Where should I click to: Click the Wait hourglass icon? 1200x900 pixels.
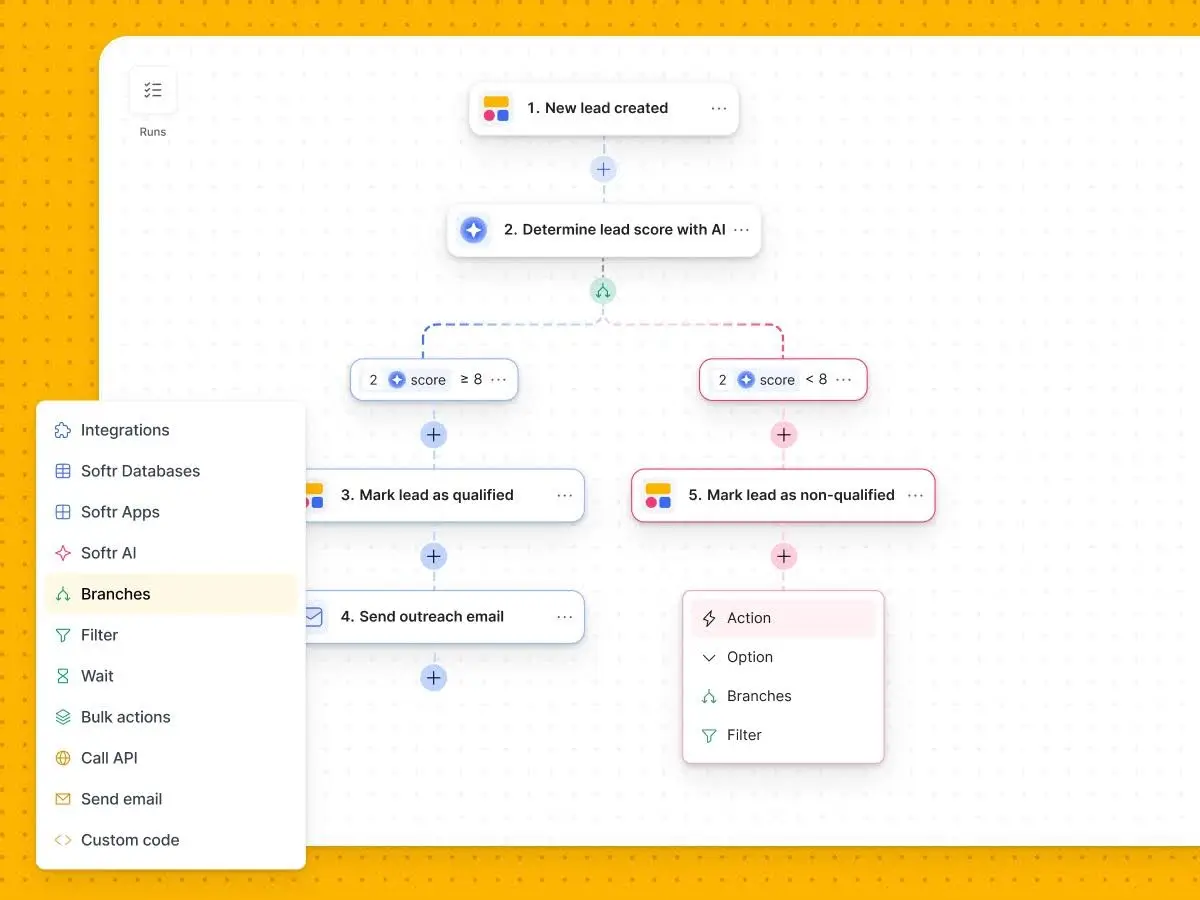point(61,676)
